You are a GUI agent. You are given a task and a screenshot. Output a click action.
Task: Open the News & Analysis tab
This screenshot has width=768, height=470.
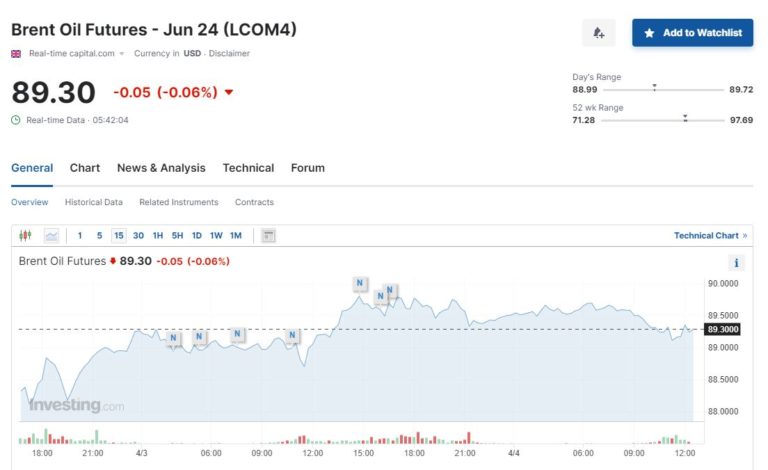tap(161, 168)
